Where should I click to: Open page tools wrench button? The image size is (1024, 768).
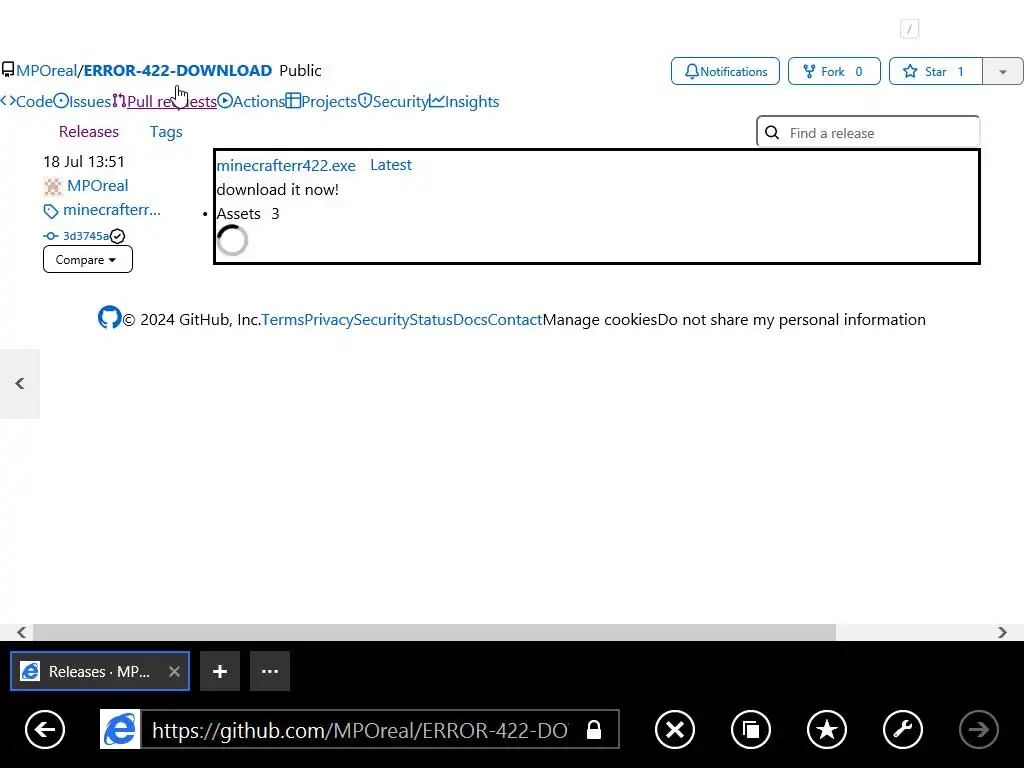(903, 729)
